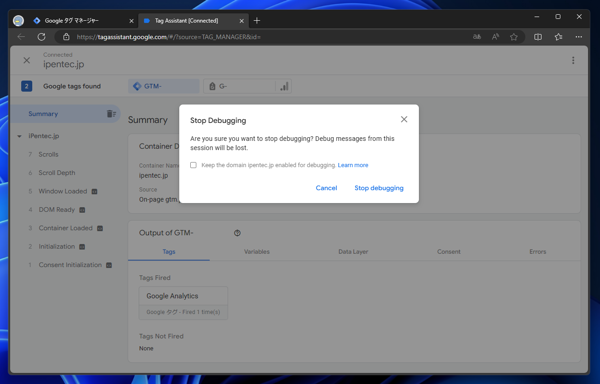Close the Google タグ マネージャー browser tab
The image size is (600, 384).
[x=131, y=21]
